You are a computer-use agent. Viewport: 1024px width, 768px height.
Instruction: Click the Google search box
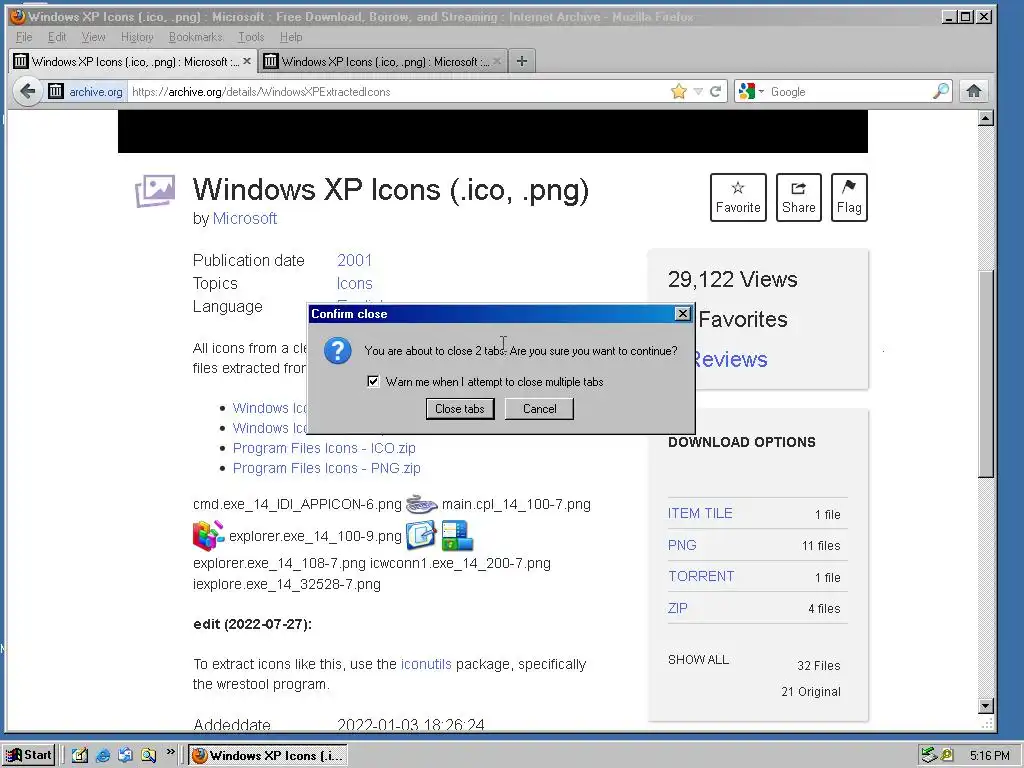pyautogui.click(x=849, y=91)
